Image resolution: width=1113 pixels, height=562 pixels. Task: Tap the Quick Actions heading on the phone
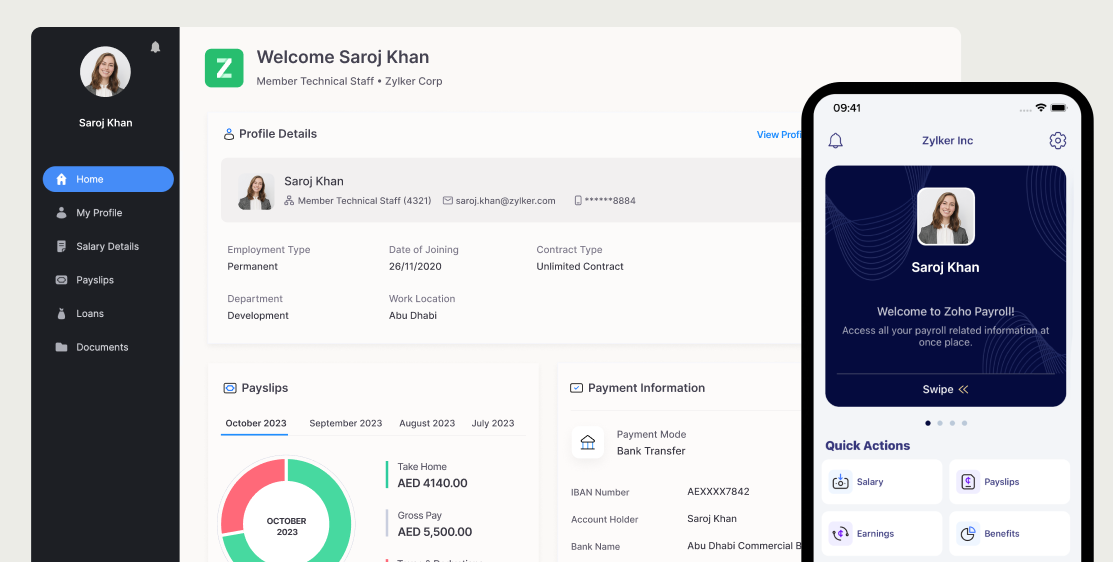867,446
